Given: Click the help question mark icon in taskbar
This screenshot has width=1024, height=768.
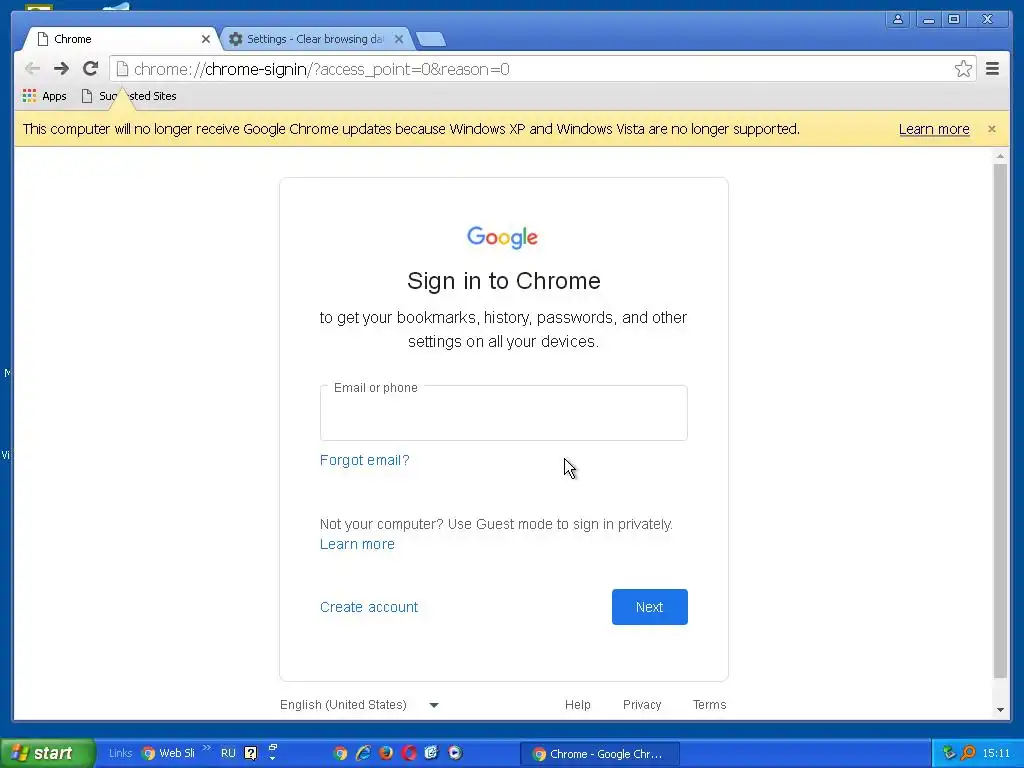Looking at the screenshot, I should 251,753.
